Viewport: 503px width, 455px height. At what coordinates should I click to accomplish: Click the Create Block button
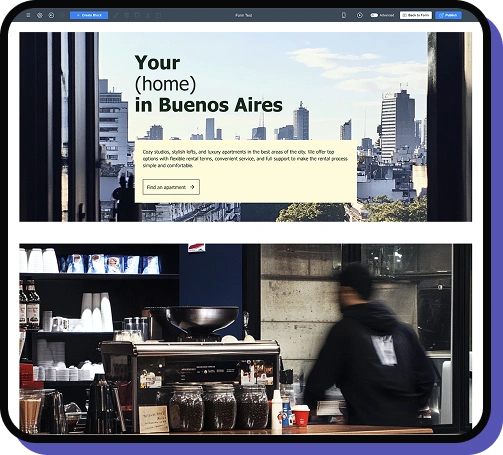coord(89,15)
